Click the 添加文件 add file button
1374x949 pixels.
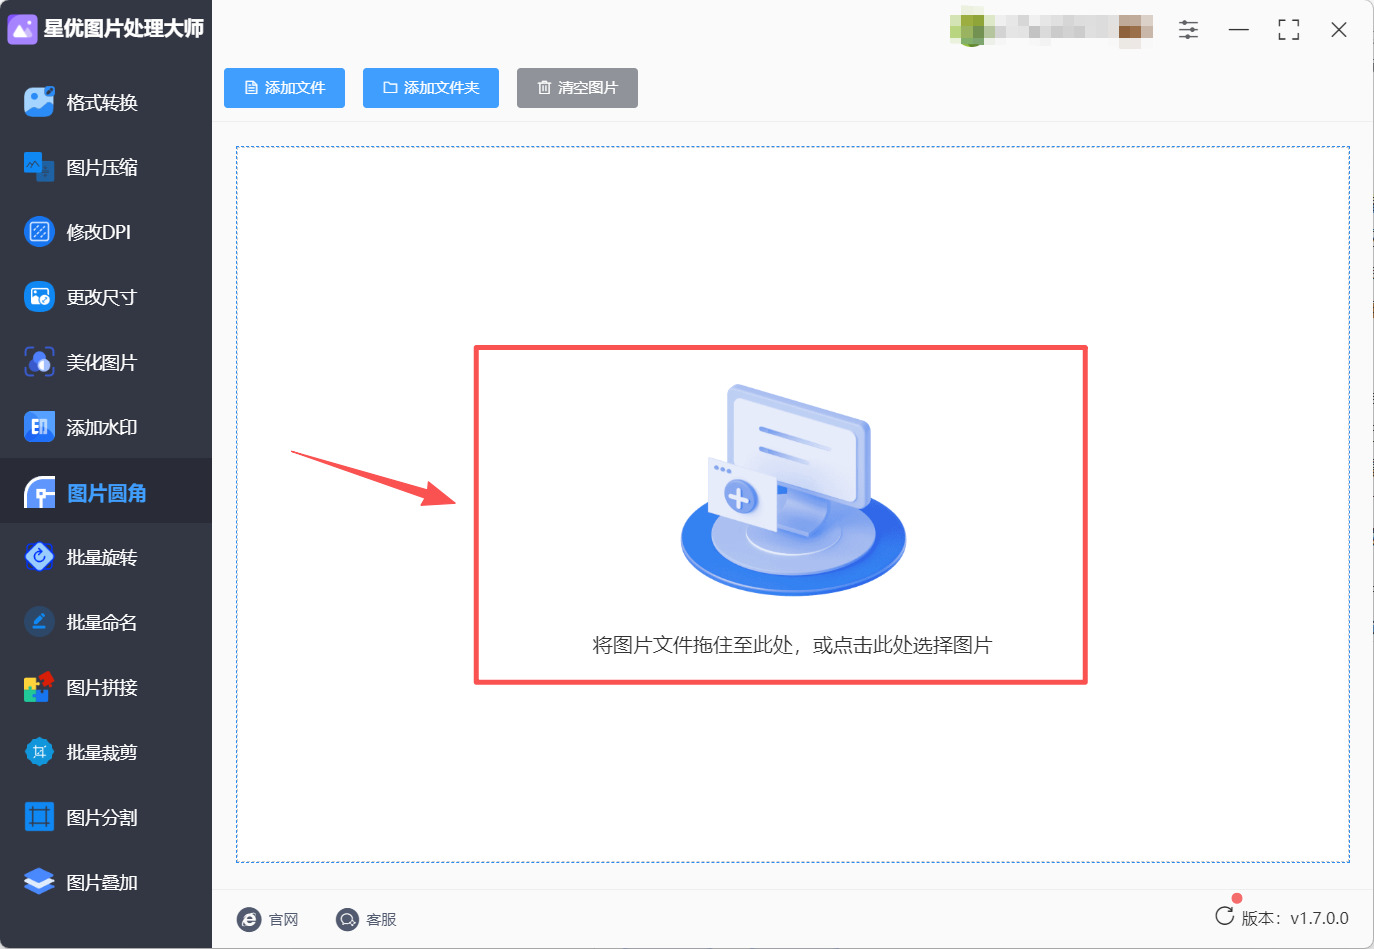(x=284, y=88)
